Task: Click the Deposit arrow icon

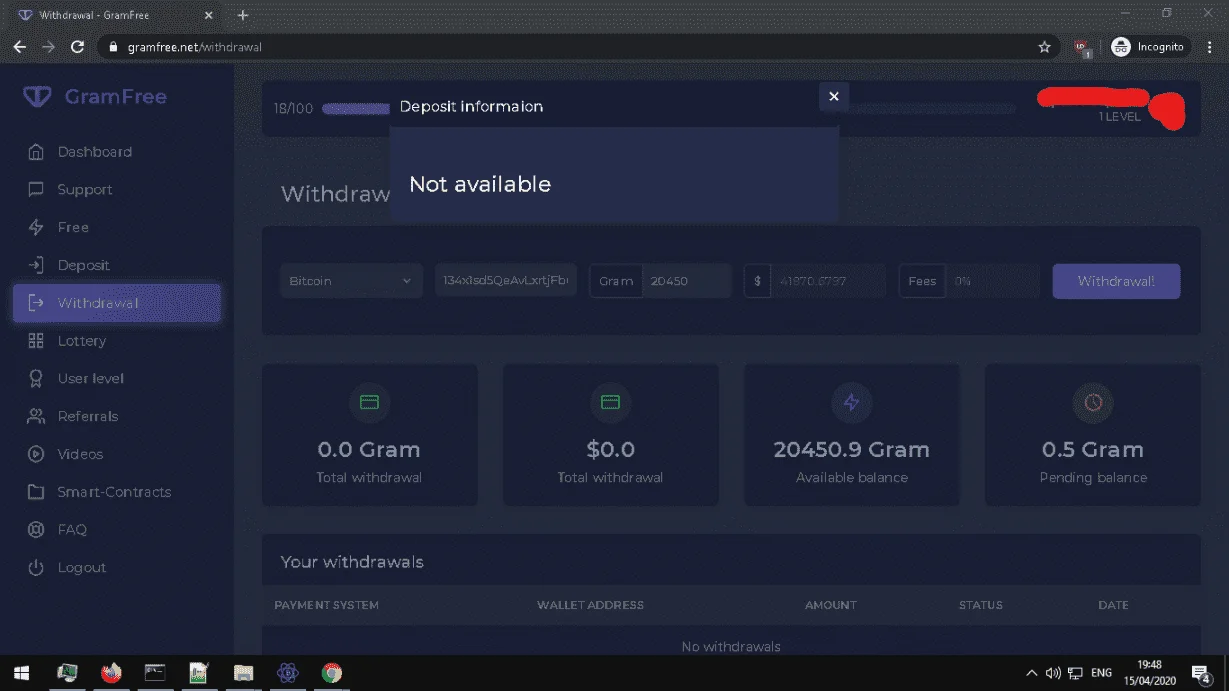Action: coord(36,265)
